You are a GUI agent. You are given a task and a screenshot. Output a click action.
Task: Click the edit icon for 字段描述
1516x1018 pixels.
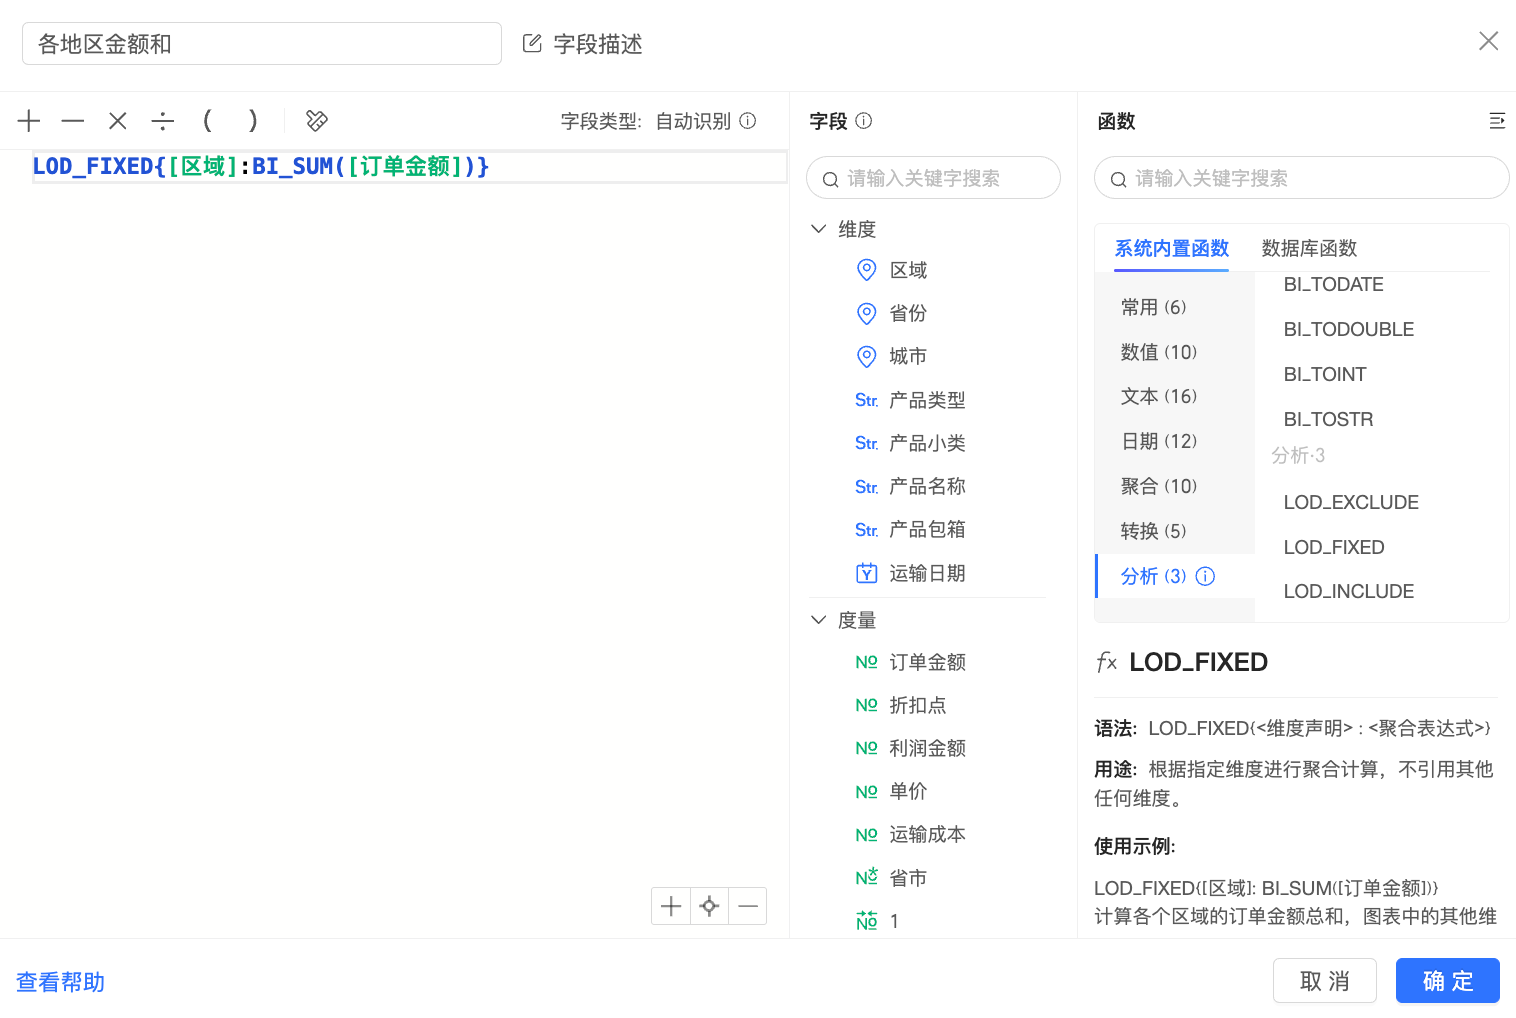pyautogui.click(x=532, y=43)
